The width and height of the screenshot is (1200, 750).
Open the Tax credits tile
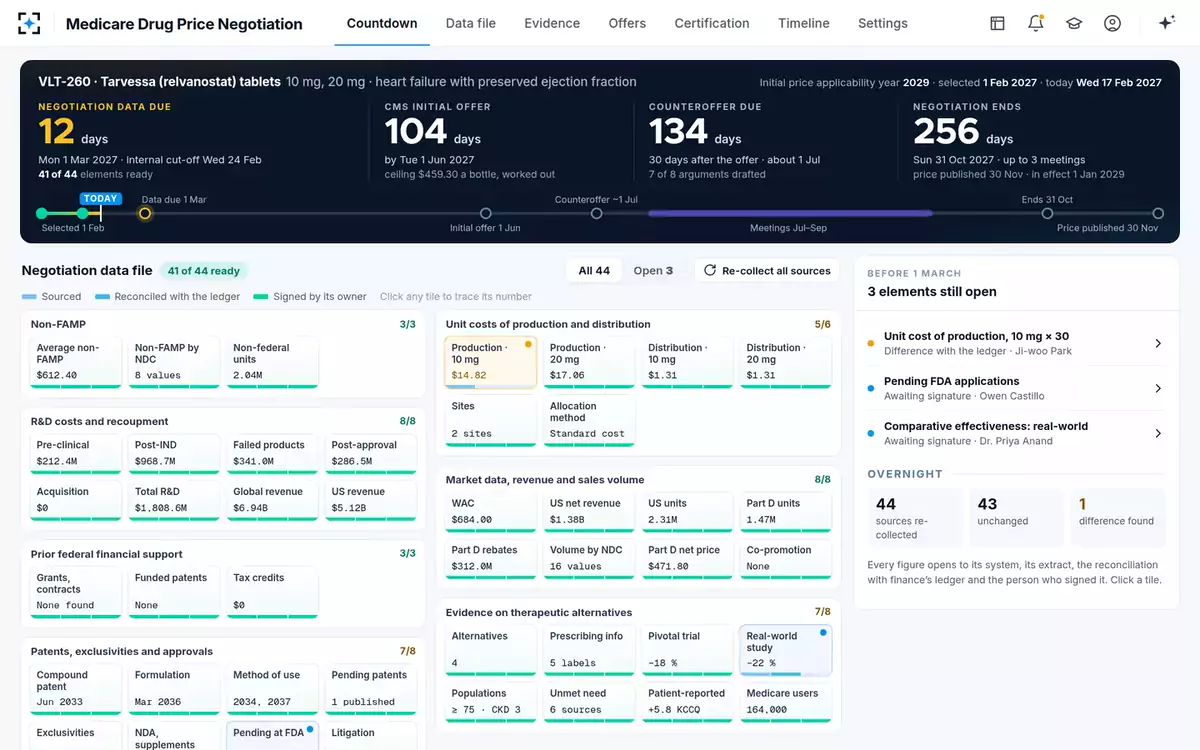coord(273,592)
